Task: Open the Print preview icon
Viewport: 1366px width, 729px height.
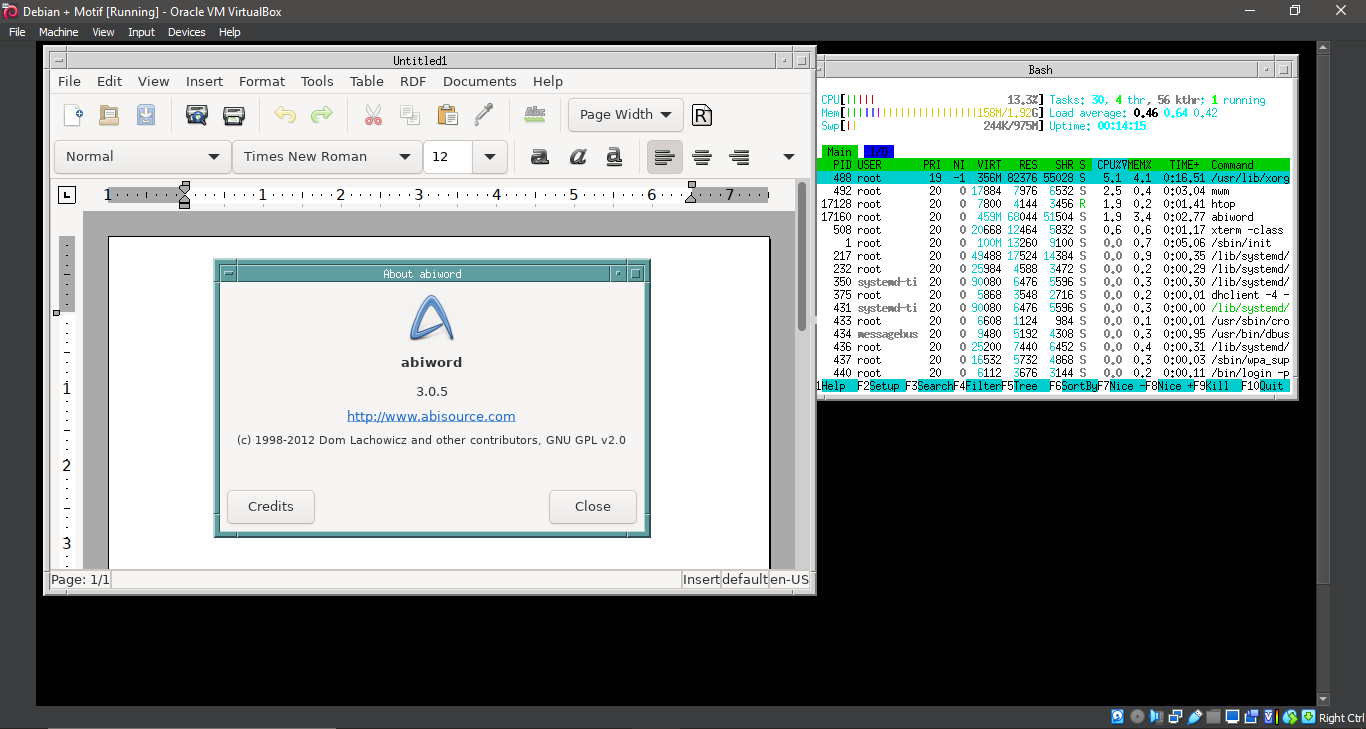Action: tap(196, 115)
